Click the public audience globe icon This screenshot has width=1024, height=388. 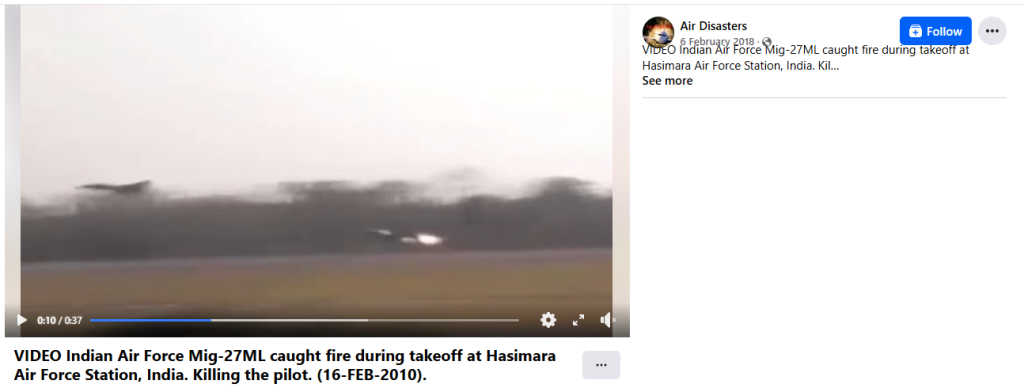767,42
